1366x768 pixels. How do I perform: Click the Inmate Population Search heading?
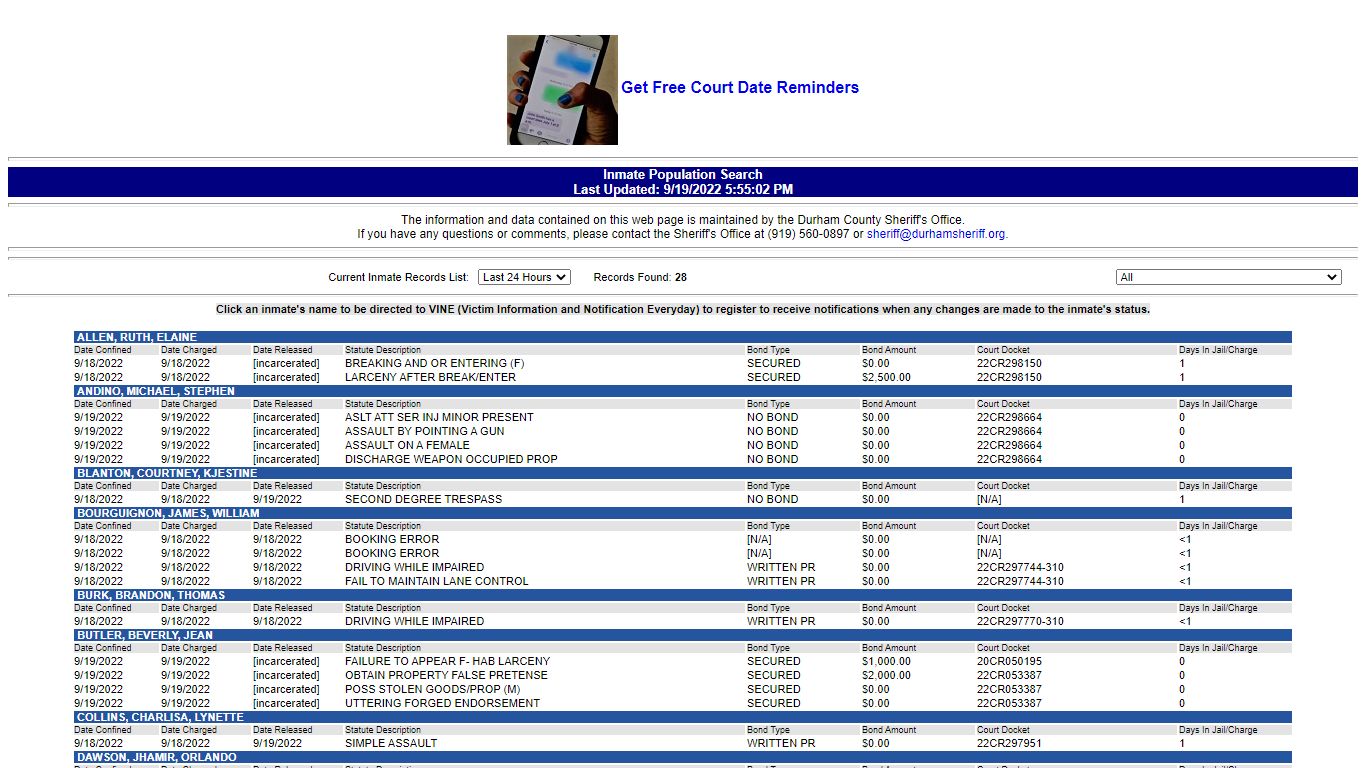click(683, 174)
